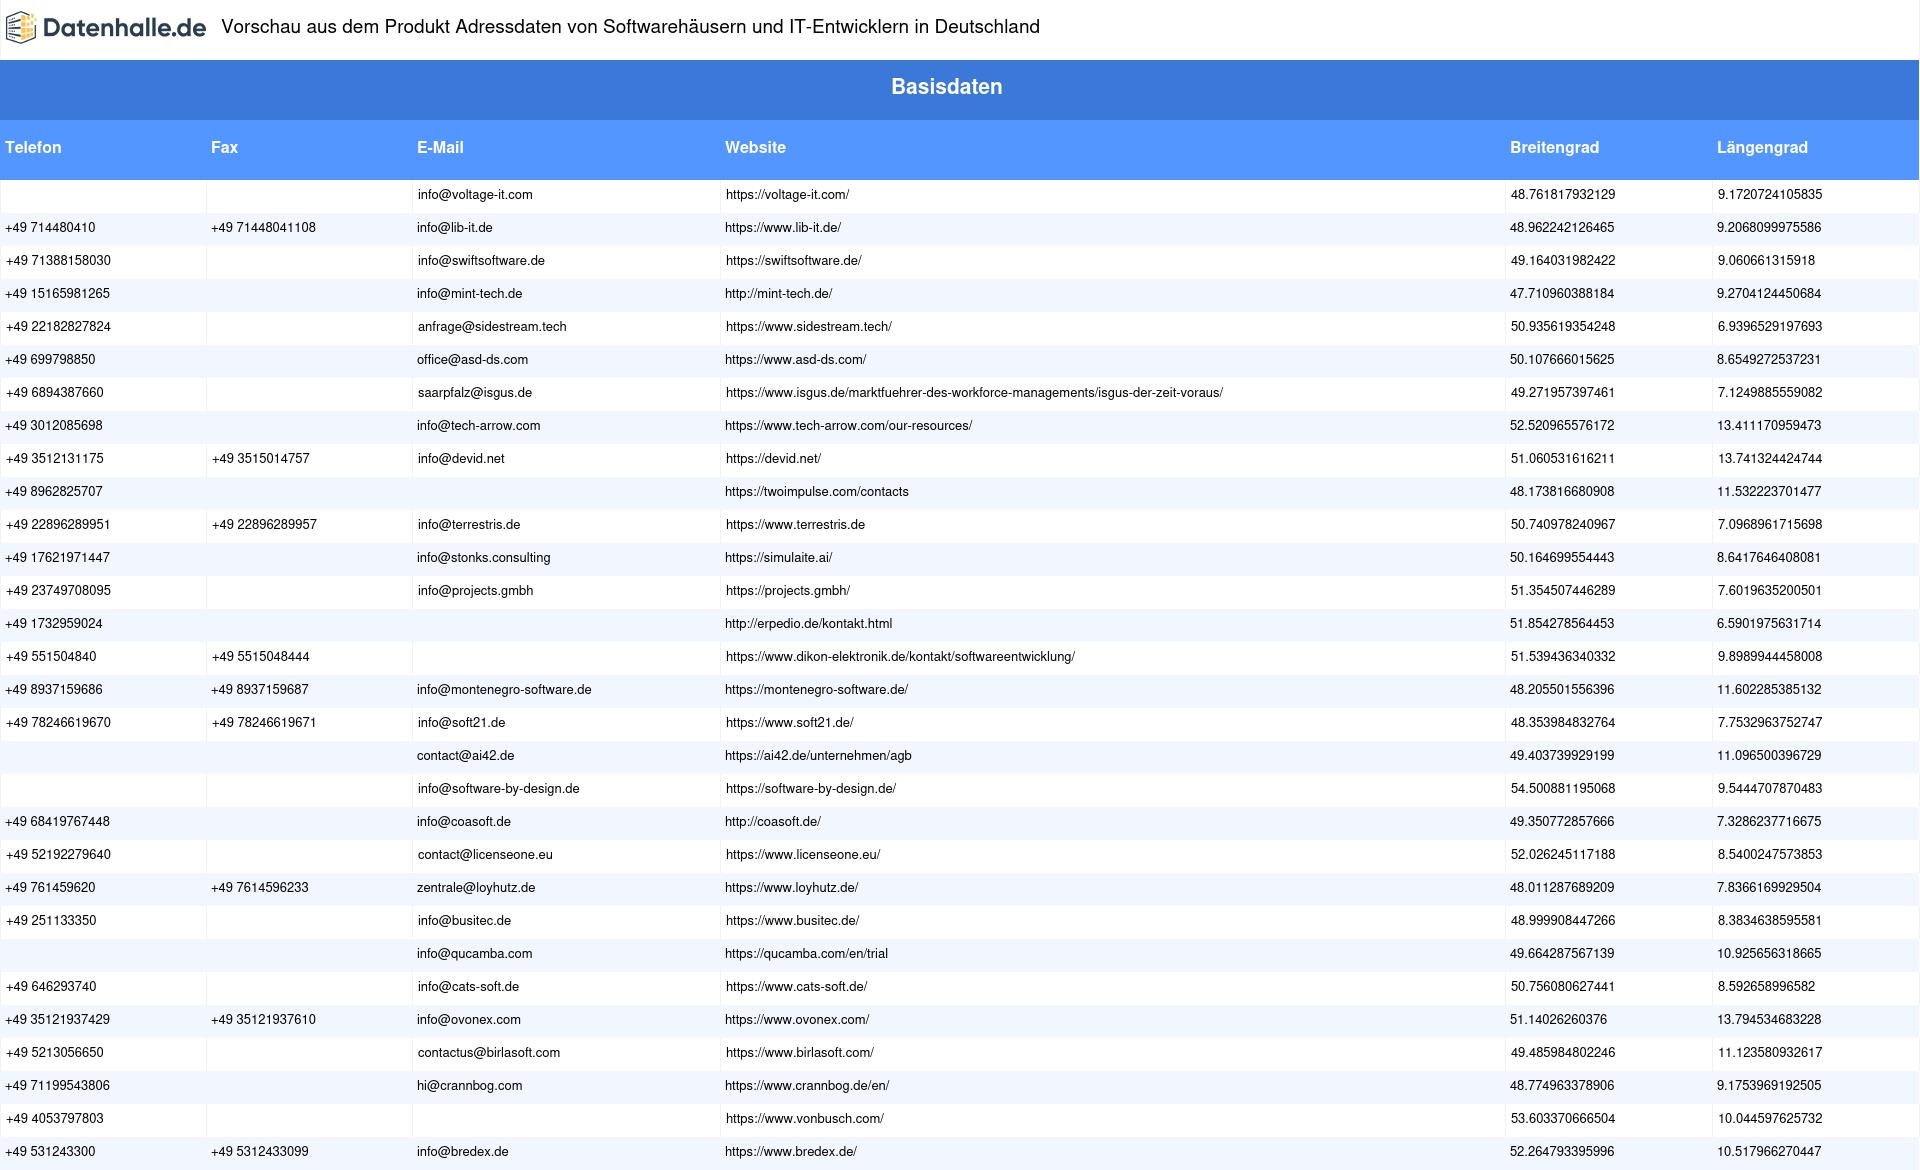
Task: Select email info@lib-it.de
Action: pos(455,228)
